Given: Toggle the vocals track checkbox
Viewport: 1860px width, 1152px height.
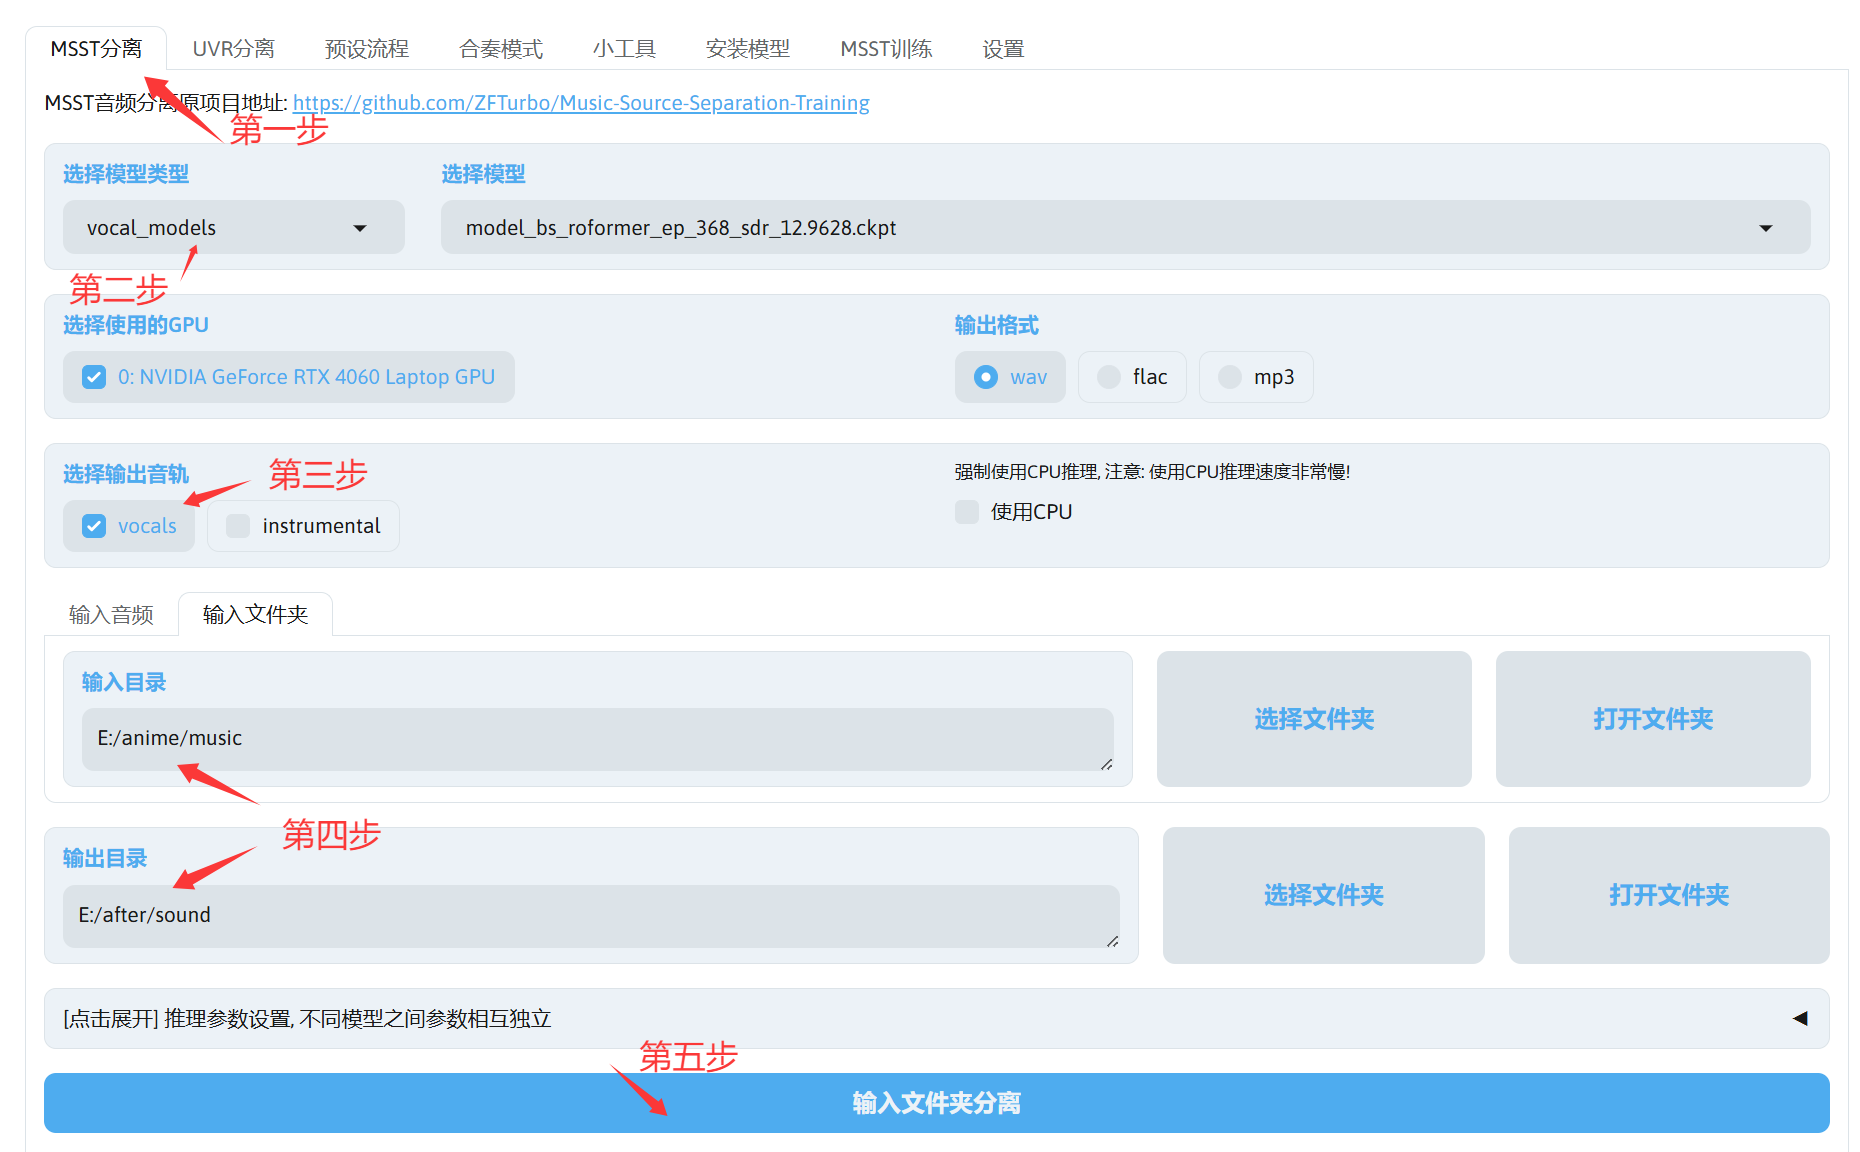Looking at the screenshot, I should (x=94, y=526).
